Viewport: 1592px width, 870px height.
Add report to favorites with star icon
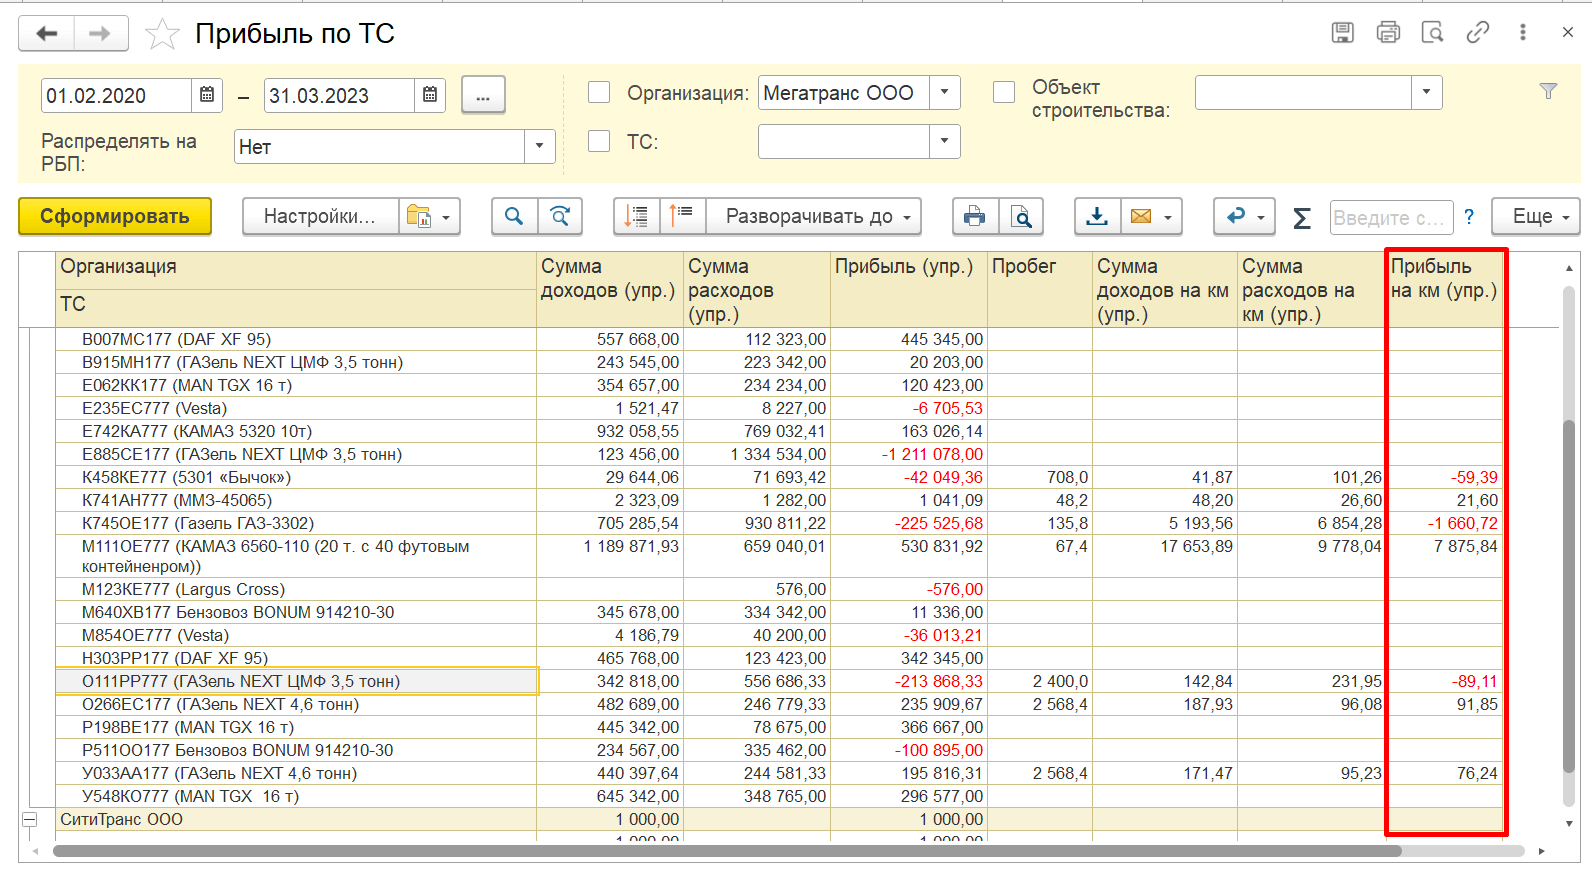click(162, 34)
